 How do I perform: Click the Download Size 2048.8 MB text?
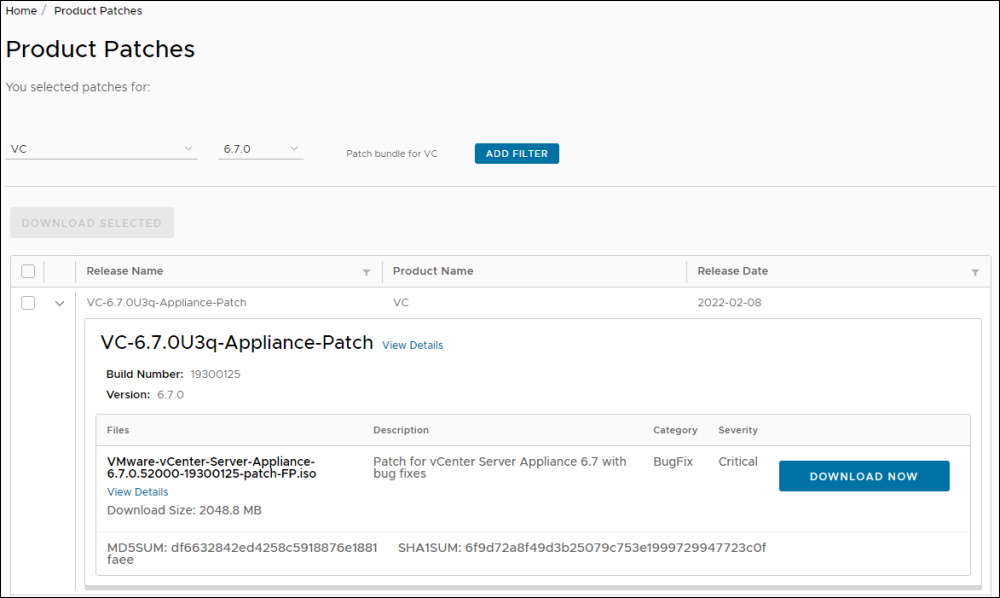pos(184,510)
